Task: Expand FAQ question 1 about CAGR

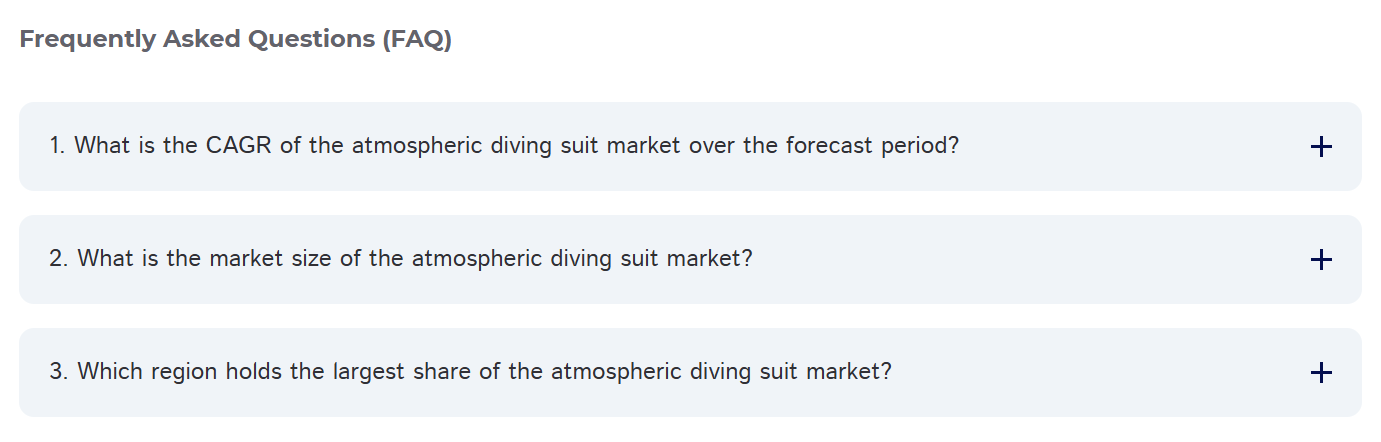Action: click(x=690, y=146)
